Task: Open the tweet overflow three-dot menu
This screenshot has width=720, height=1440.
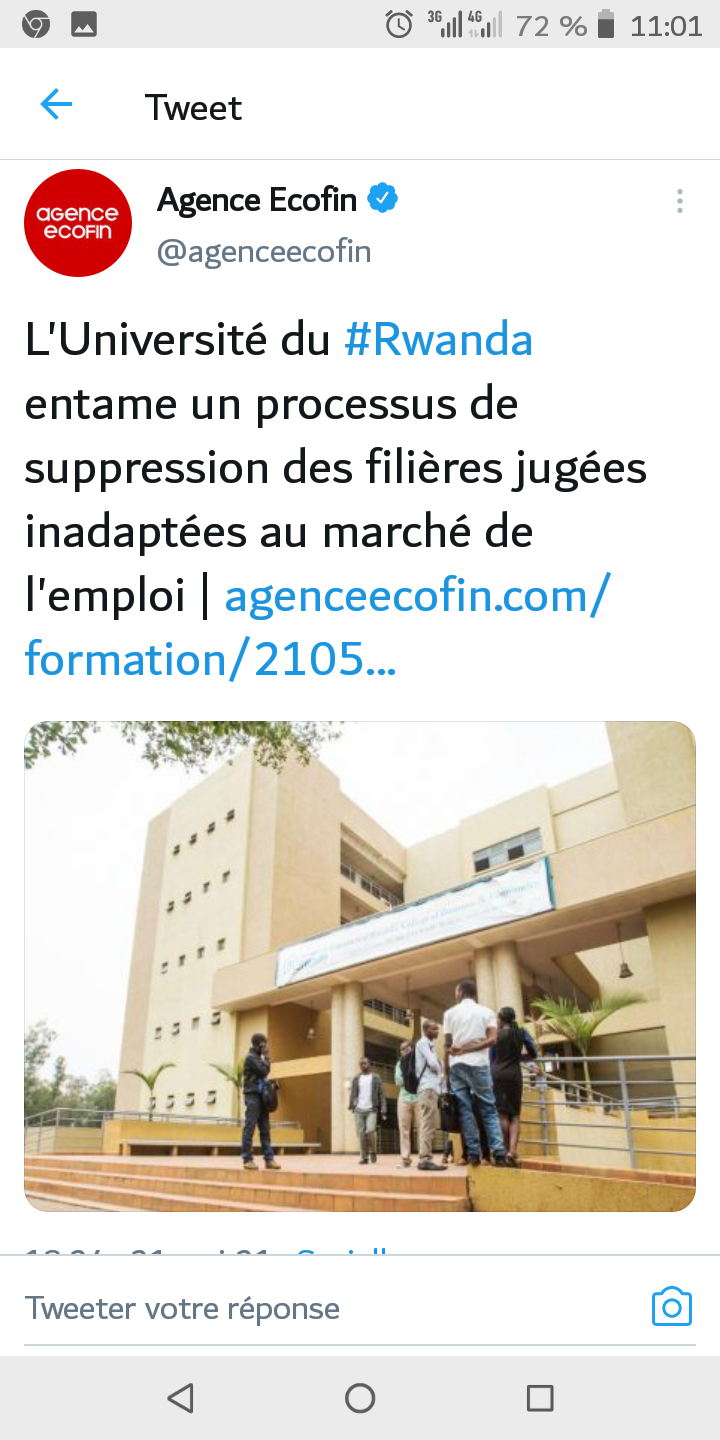Action: point(679,201)
